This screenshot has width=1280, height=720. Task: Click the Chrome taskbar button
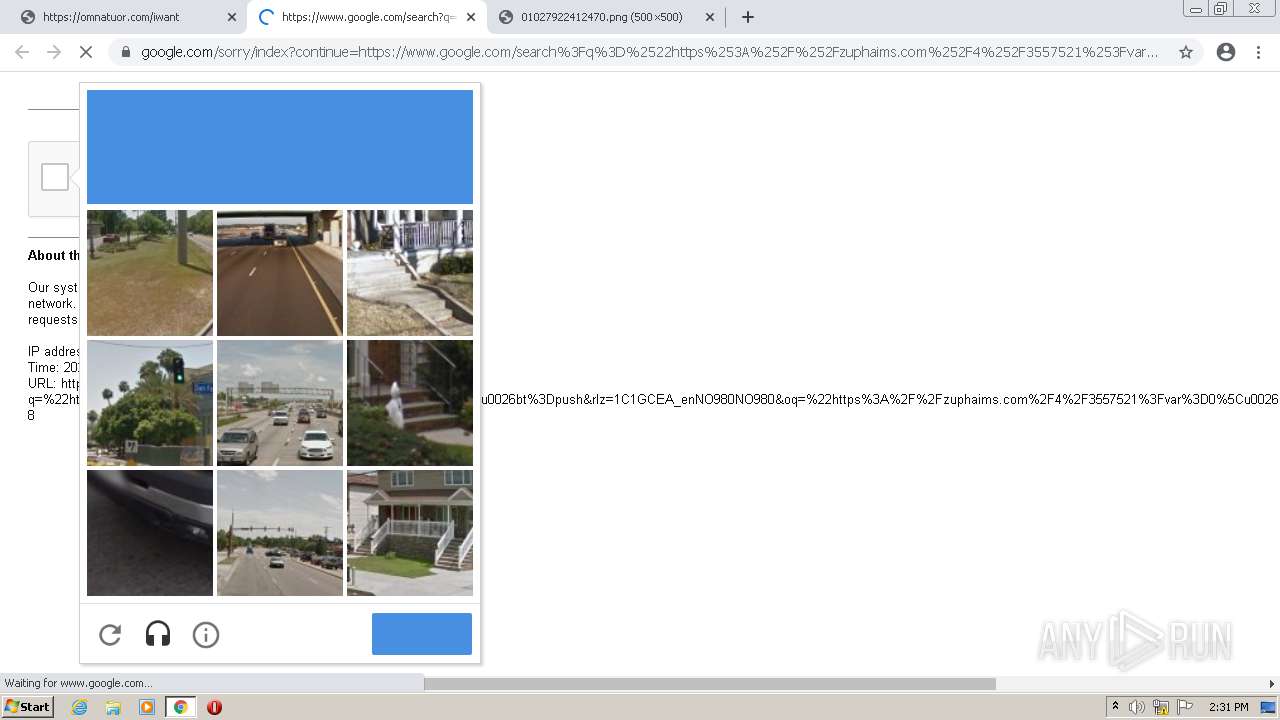pyautogui.click(x=180, y=707)
